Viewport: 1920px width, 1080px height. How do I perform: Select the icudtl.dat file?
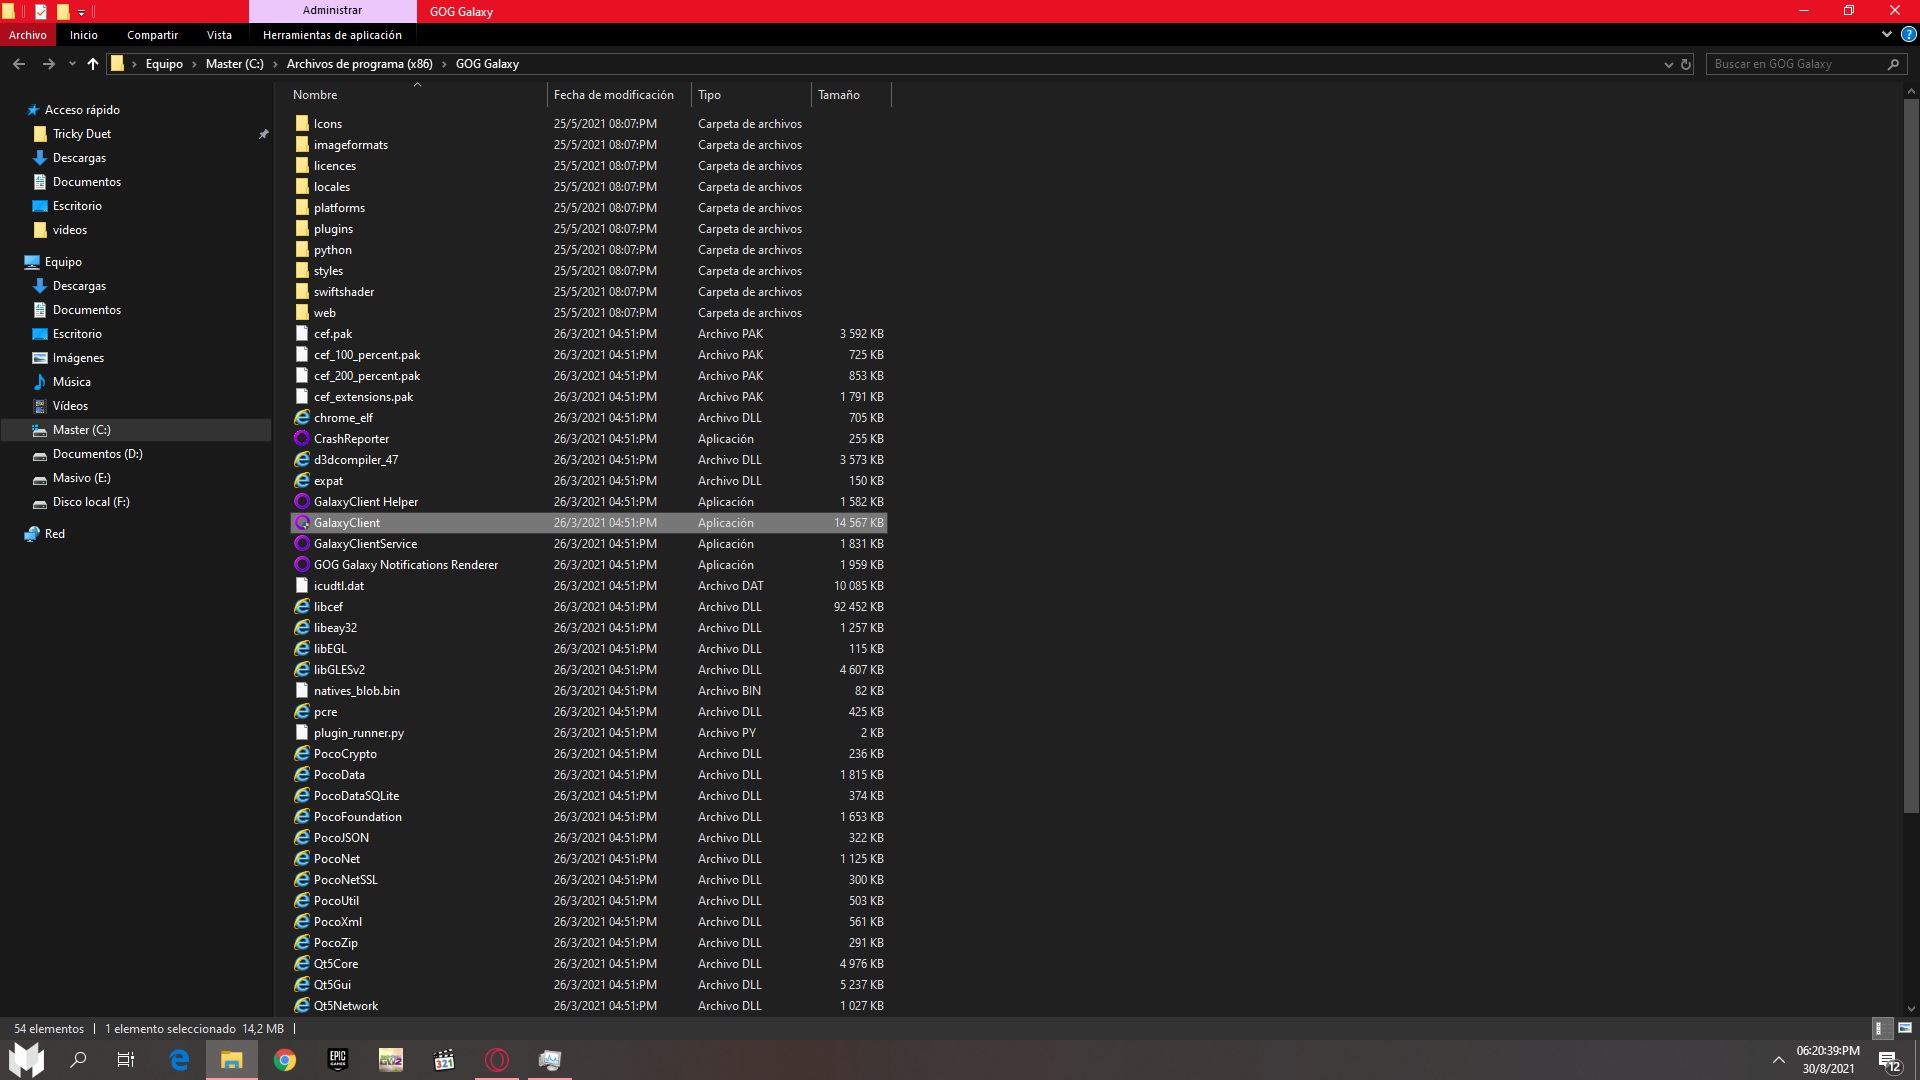pyautogui.click(x=339, y=586)
